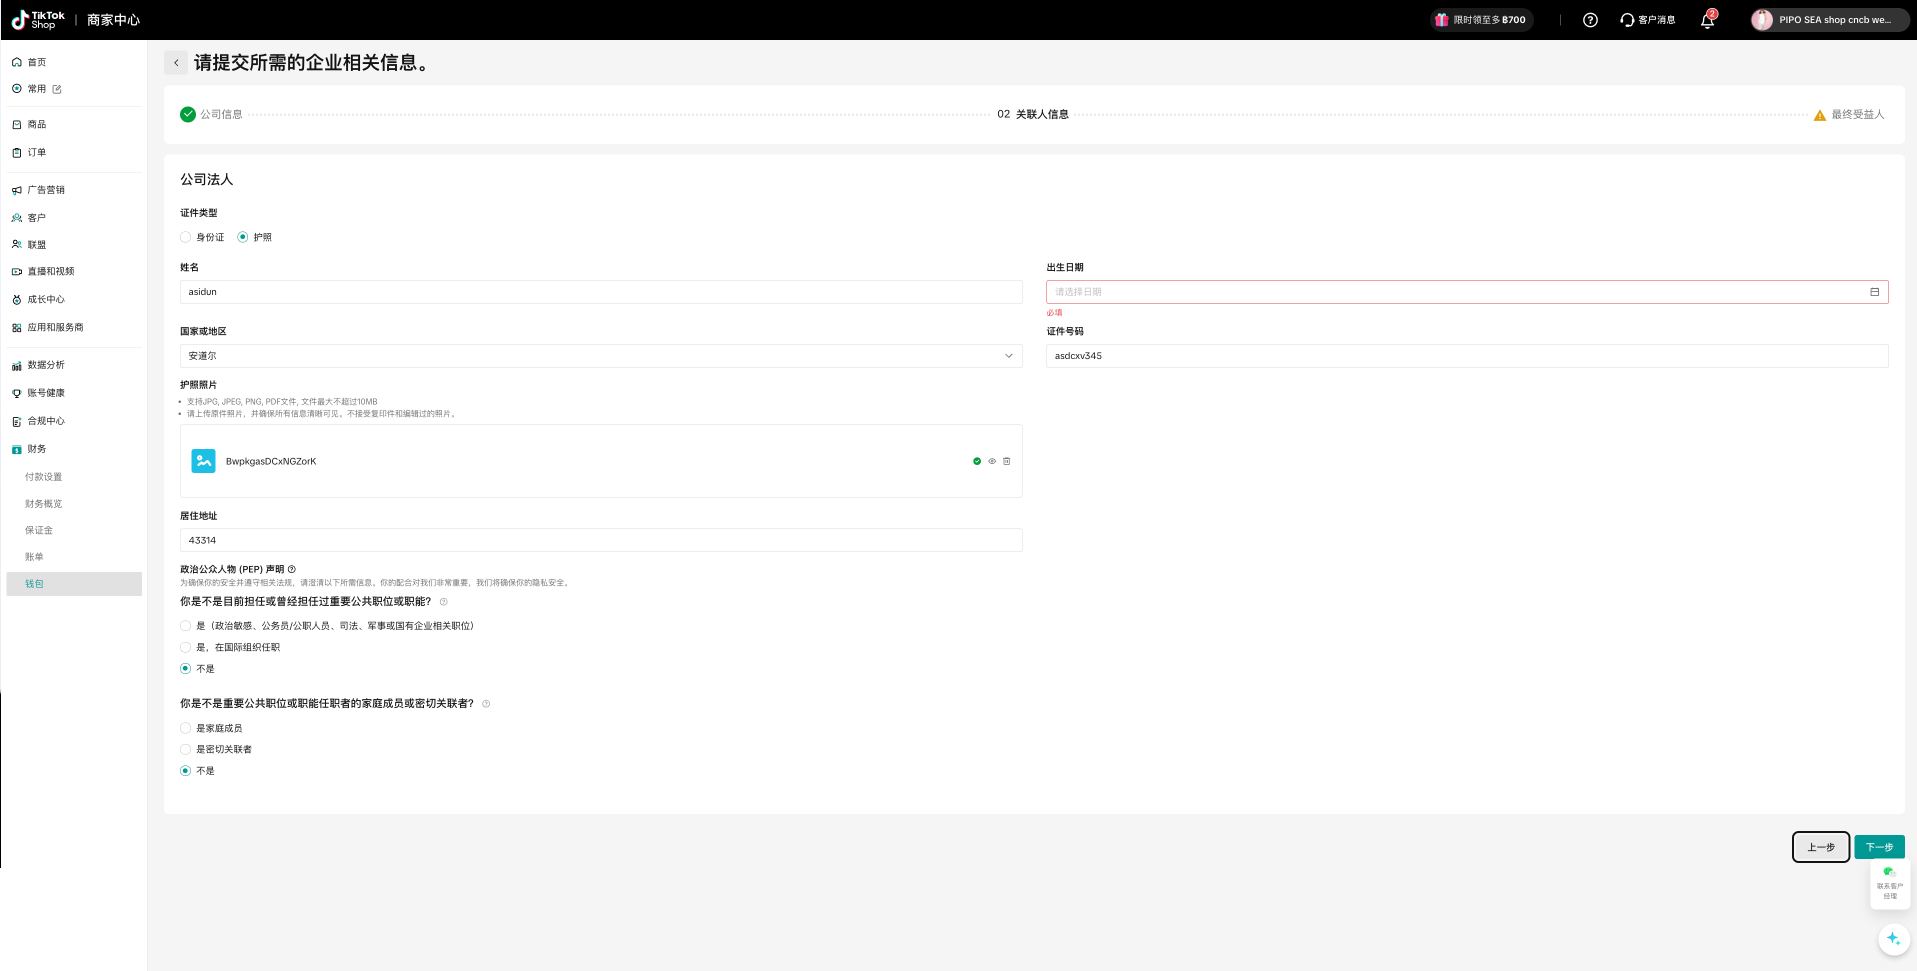This screenshot has height=971, width=1917.
Task: Delete the uploaded passport photo file
Action: point(1007,461)
